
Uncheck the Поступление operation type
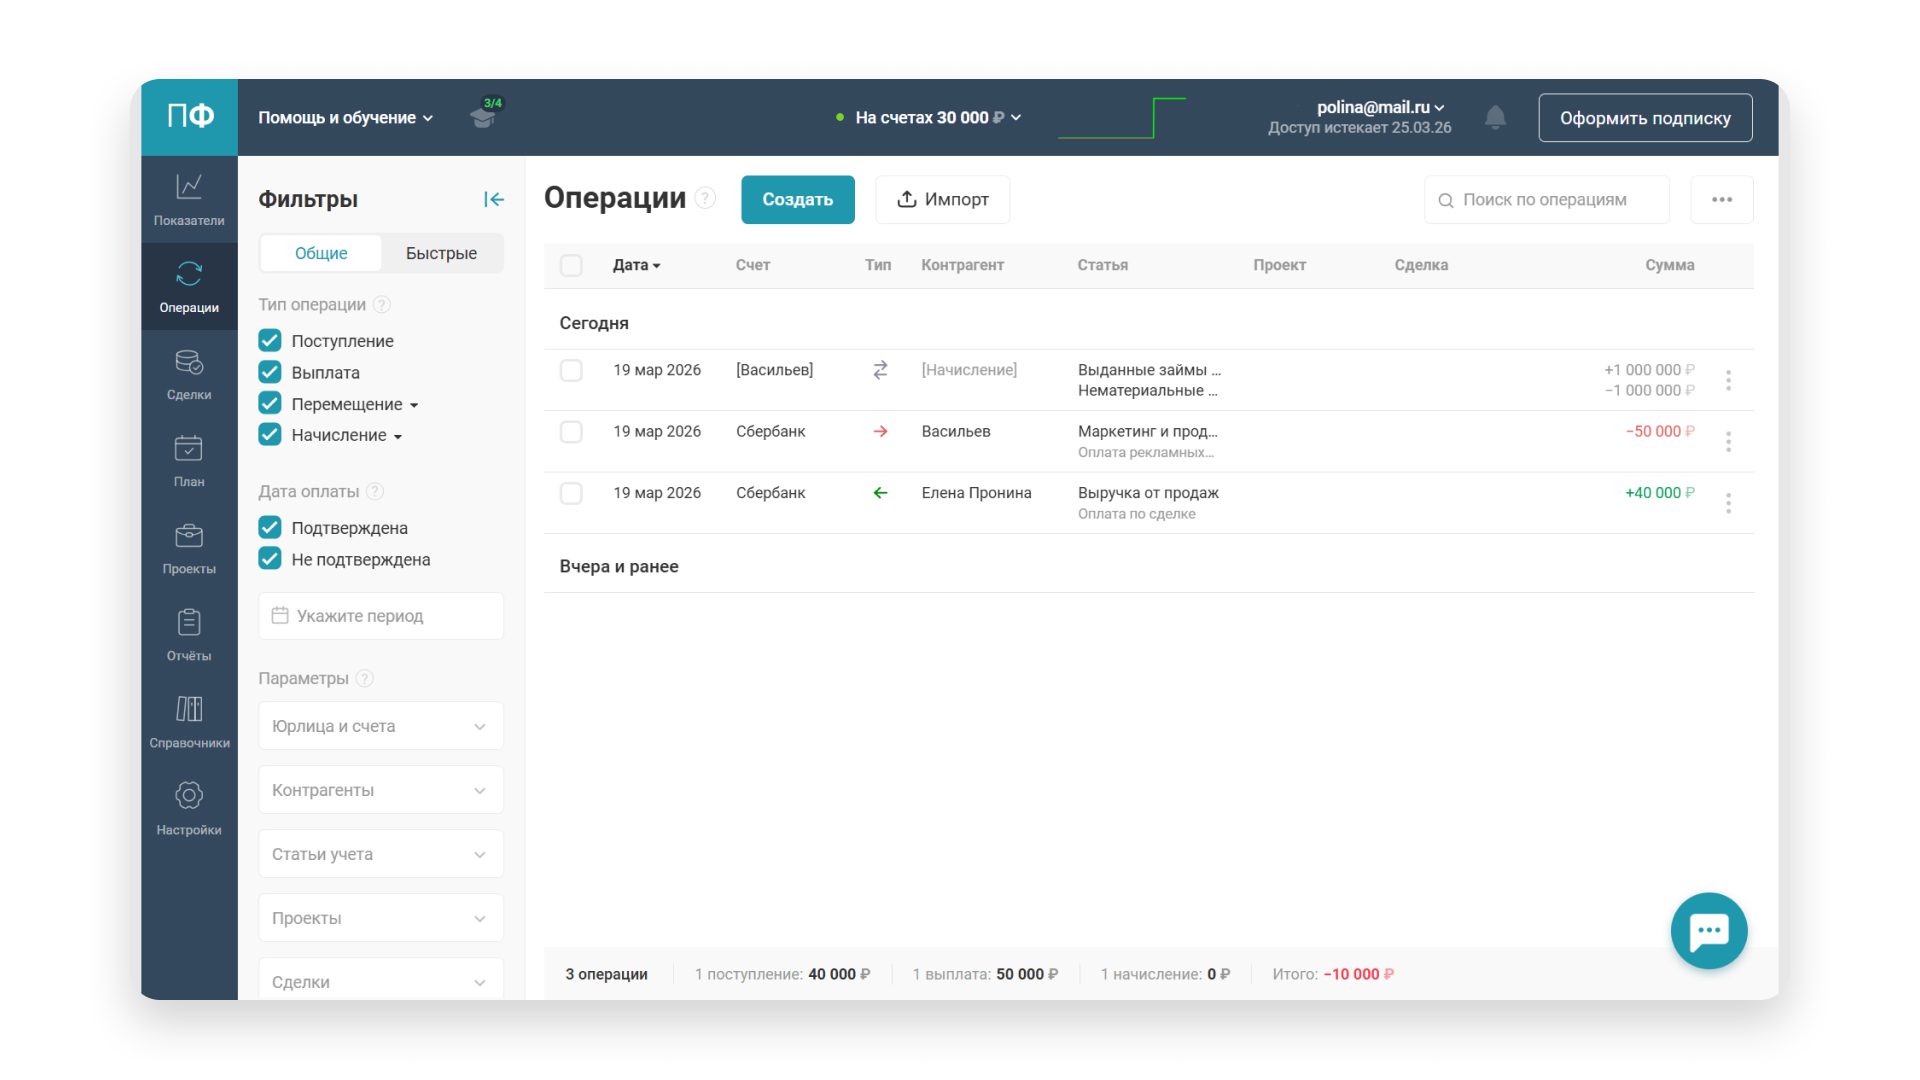click(270, 341)
